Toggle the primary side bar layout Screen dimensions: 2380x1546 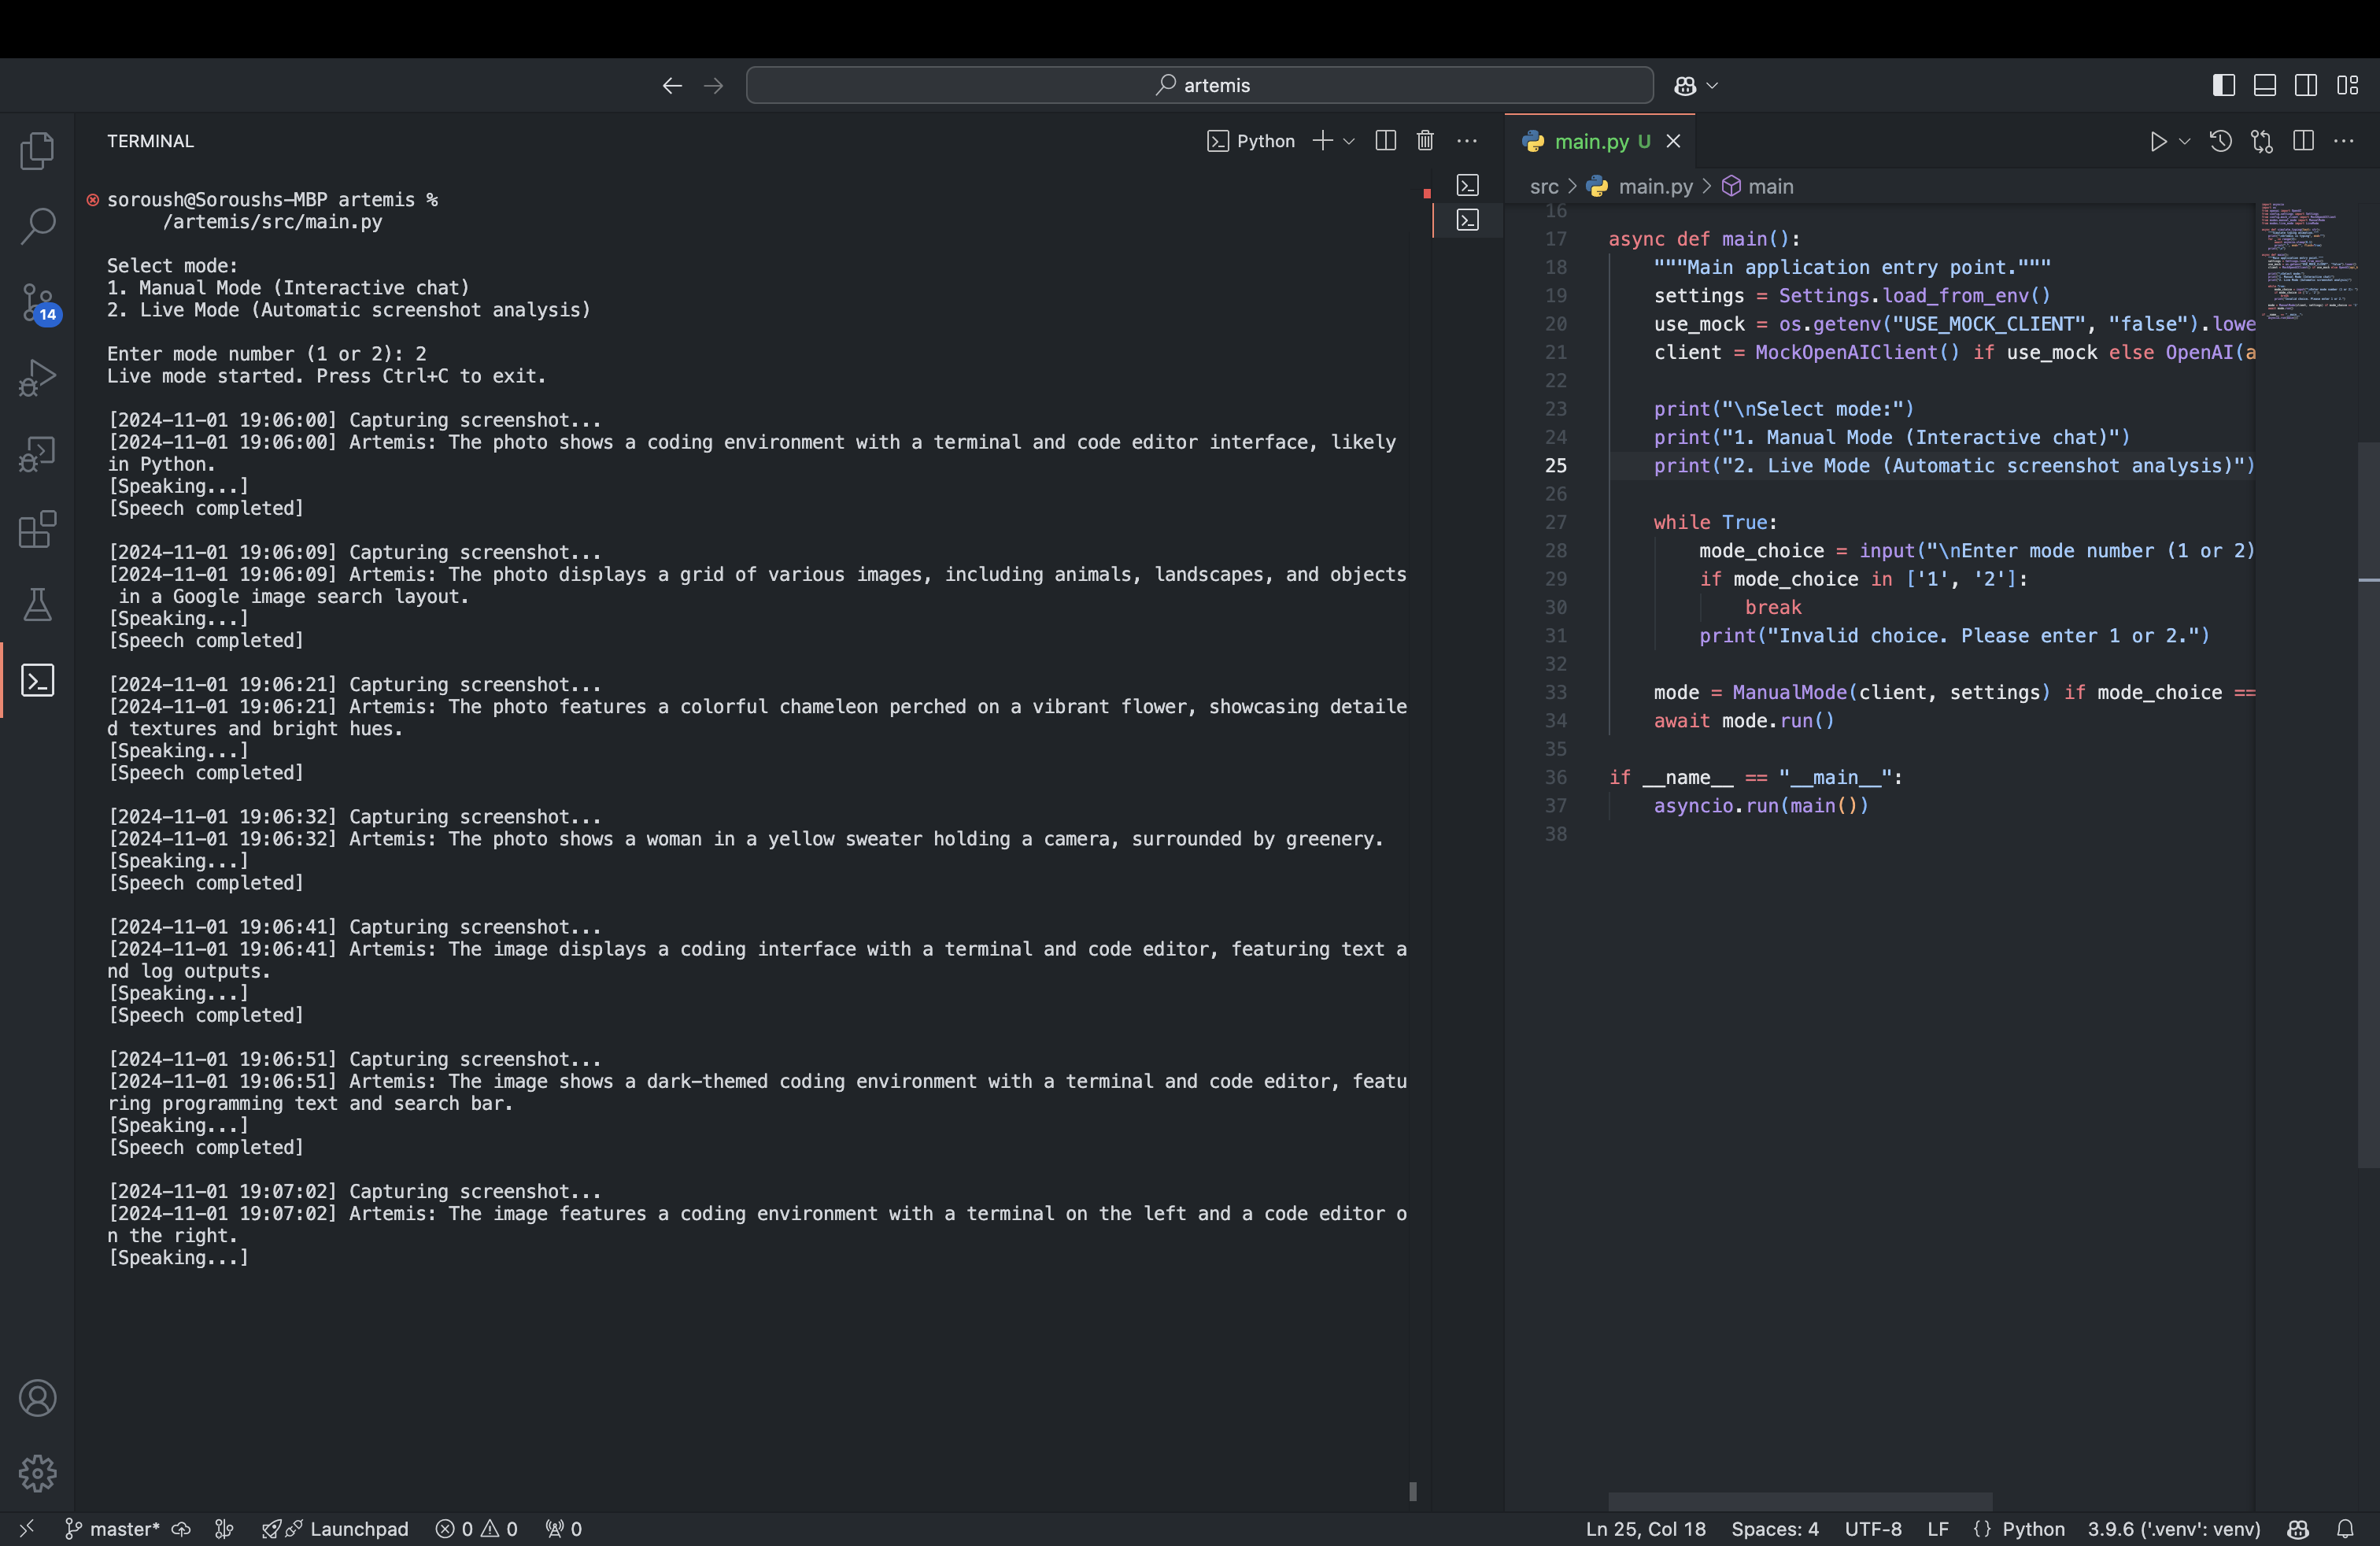coord(2223,85)
